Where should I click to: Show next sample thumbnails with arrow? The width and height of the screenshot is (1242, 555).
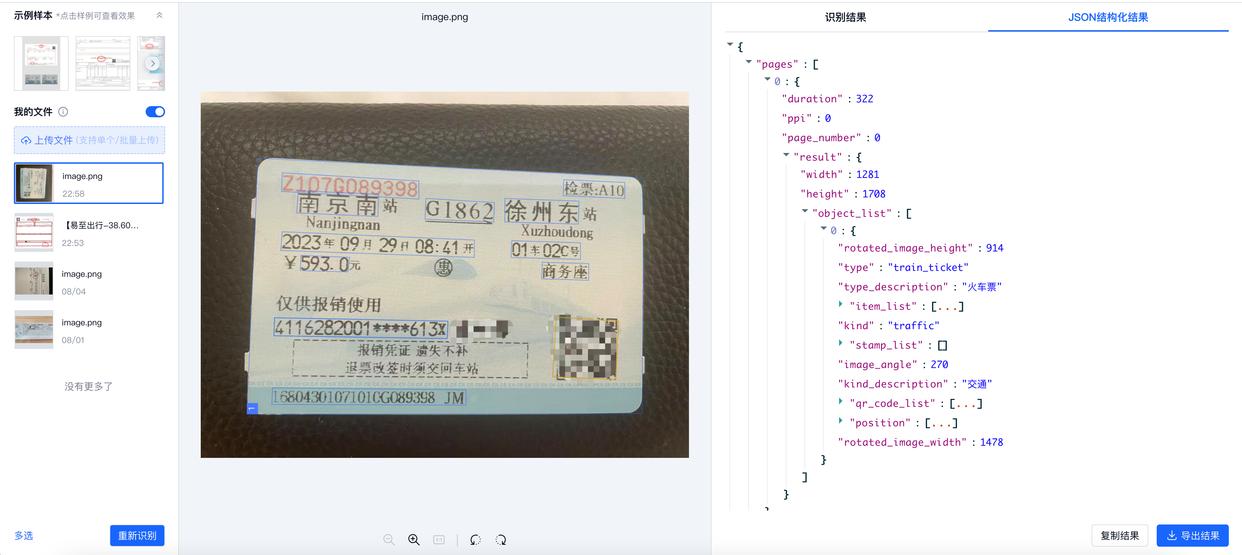click(153, 63)
